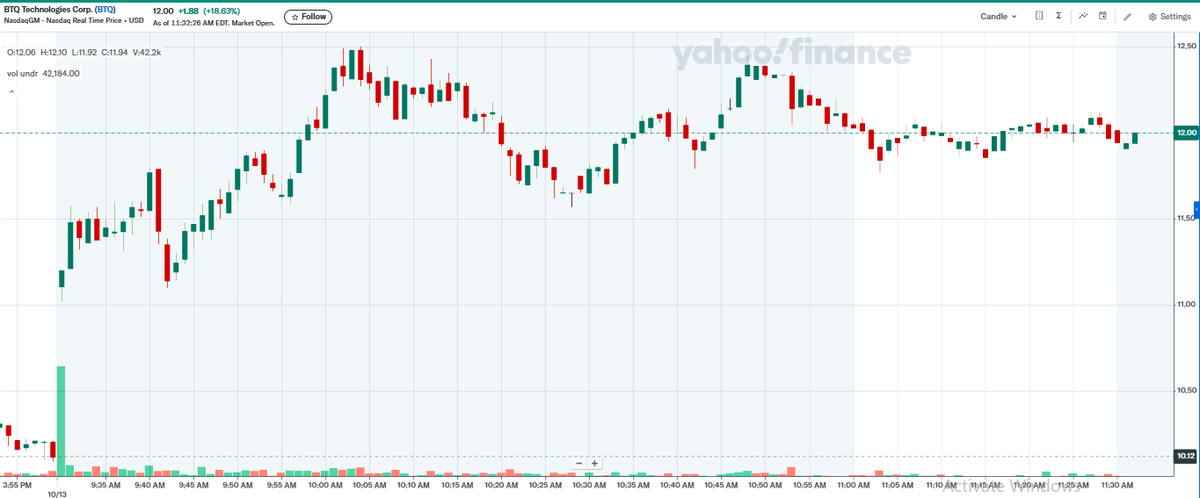Screen dimensions: 1200x498
Task: Open the Candle chart type dropdown
Action: point(998,16)
